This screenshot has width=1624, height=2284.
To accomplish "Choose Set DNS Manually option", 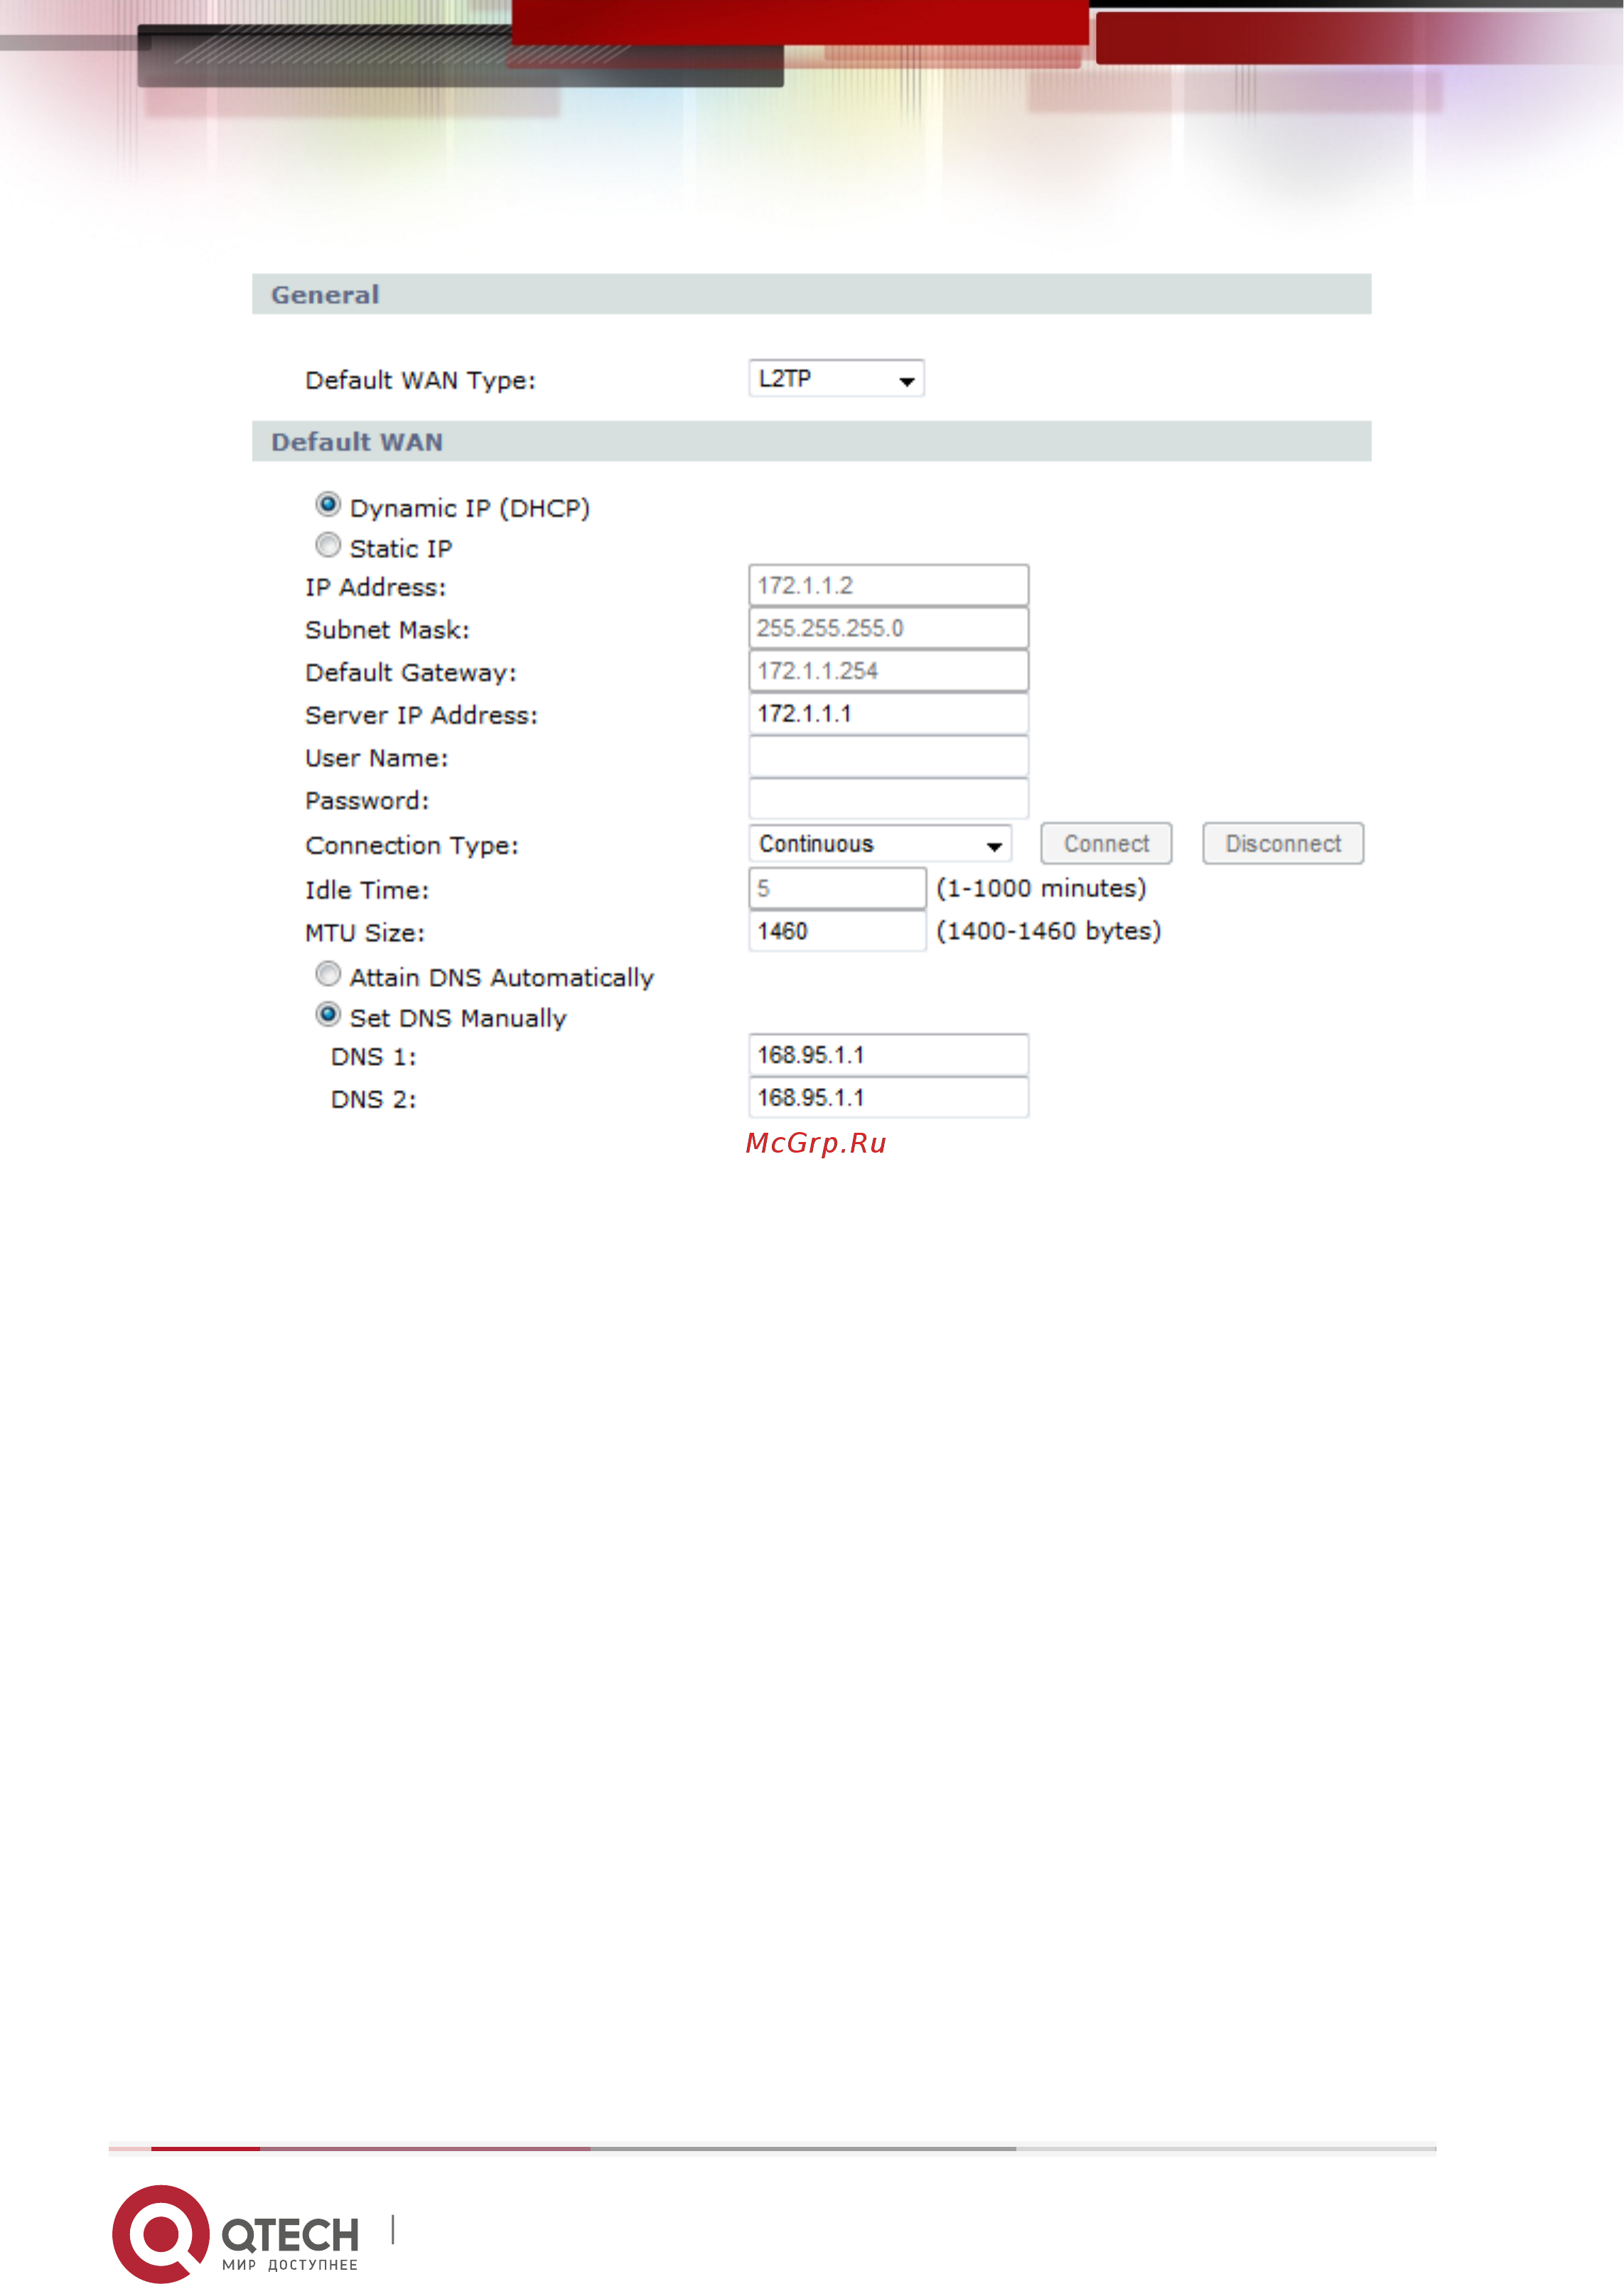I will [328, 1015].
